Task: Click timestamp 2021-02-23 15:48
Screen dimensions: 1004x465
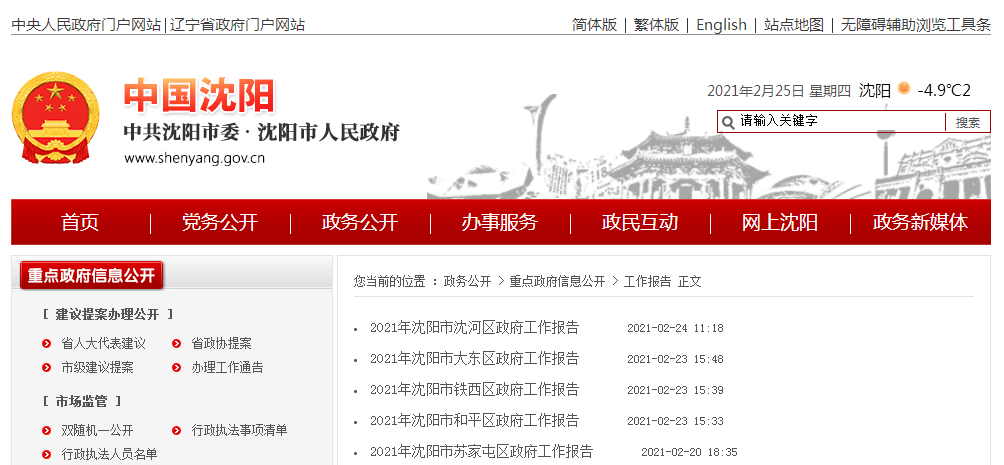Action: 675,359
